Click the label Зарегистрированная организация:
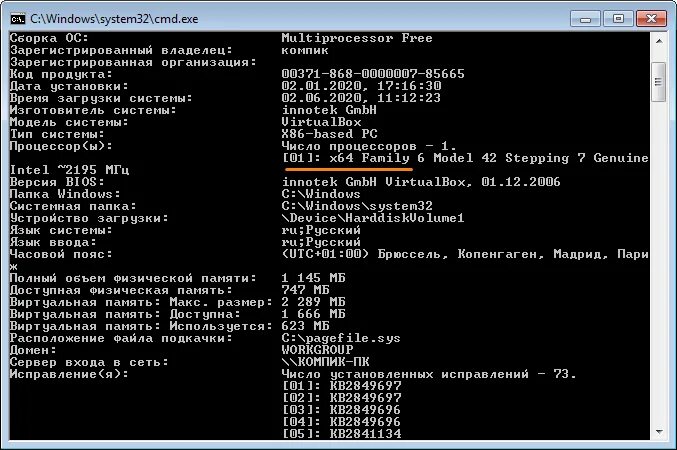The image size is (677, 450). (133, 62)
